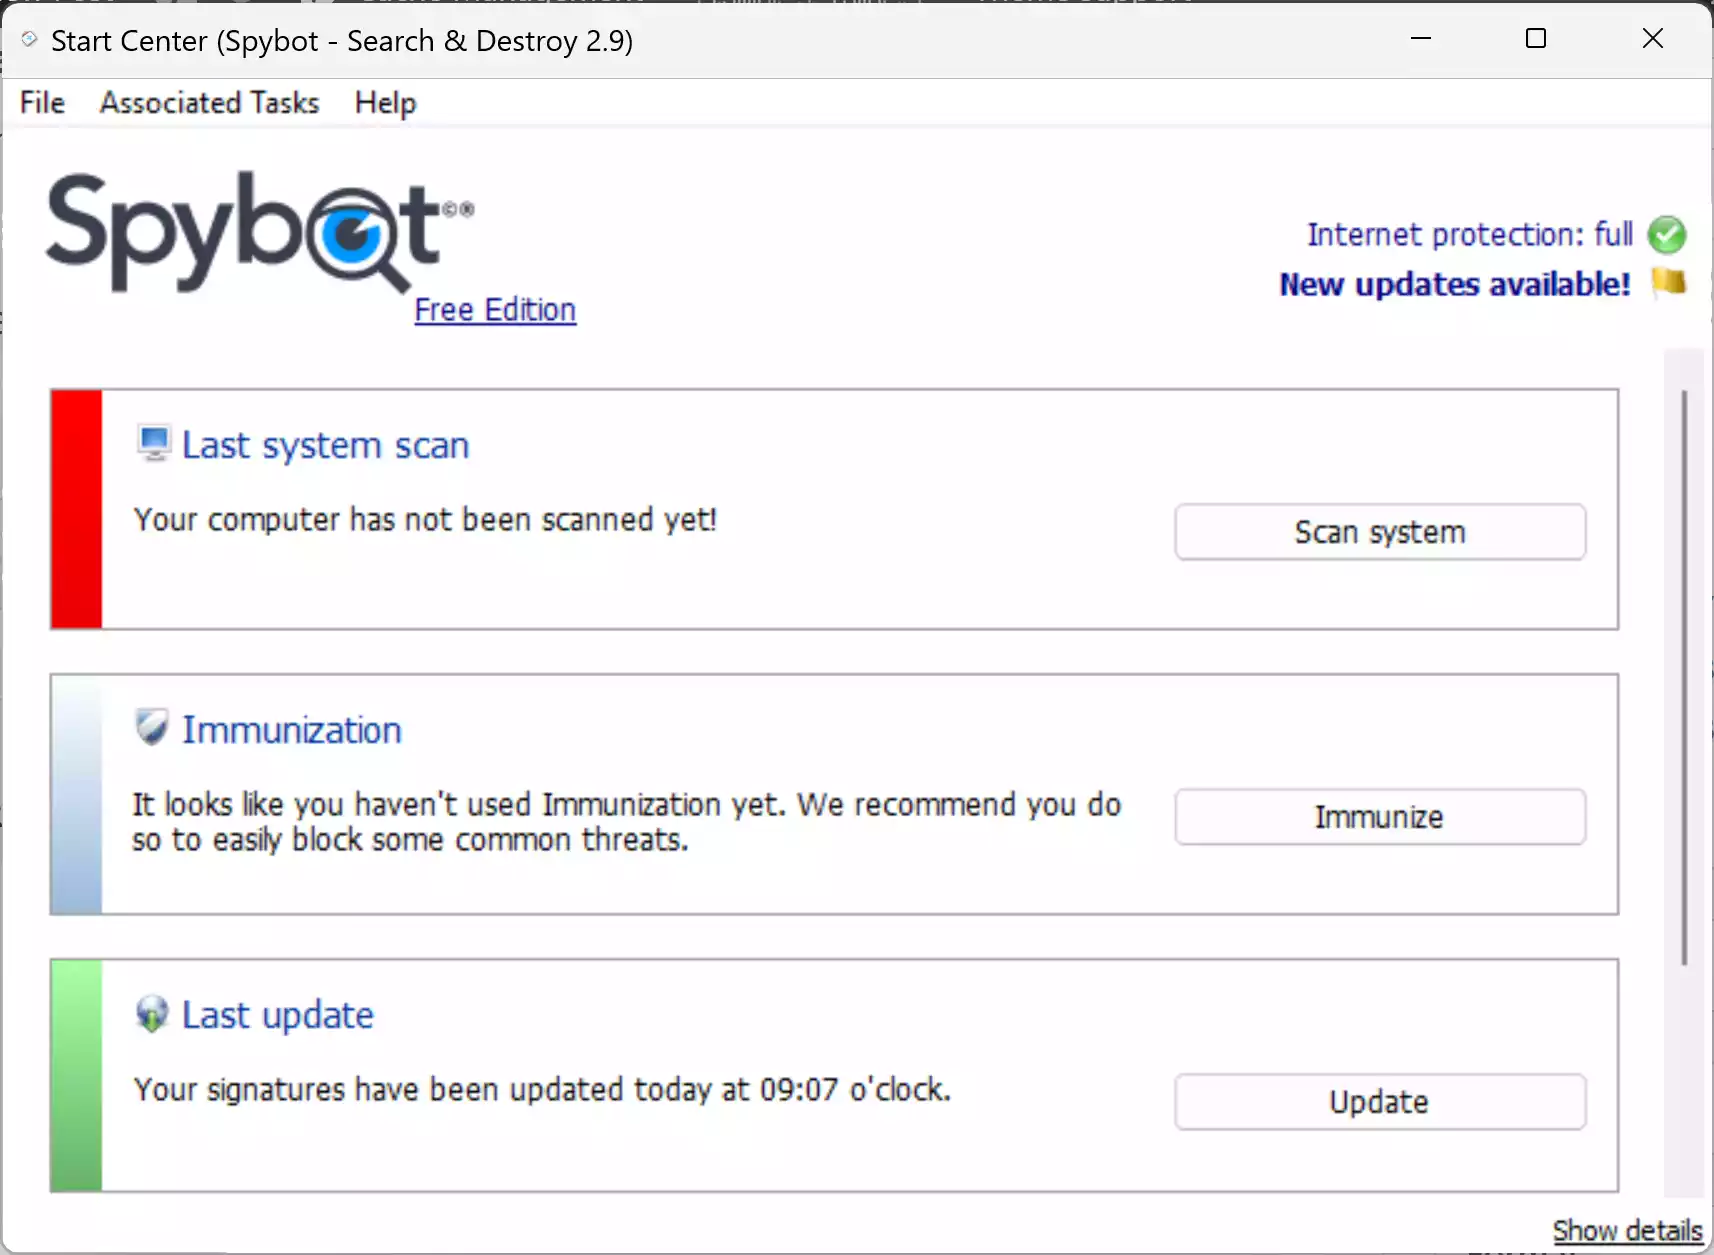Click the Update button
This screenshot has width=1714, height=1255.
tap(1379, 1101)
